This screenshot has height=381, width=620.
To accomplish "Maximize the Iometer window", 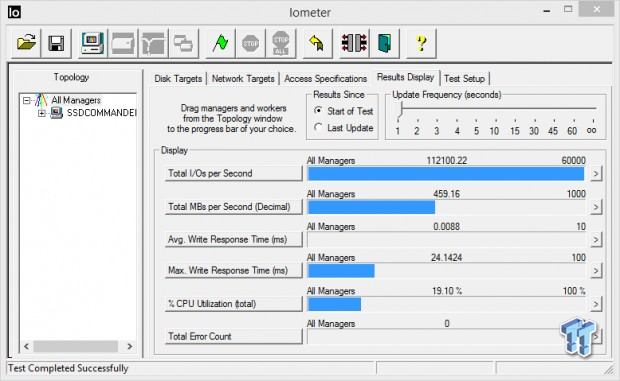I will point(568,9).
